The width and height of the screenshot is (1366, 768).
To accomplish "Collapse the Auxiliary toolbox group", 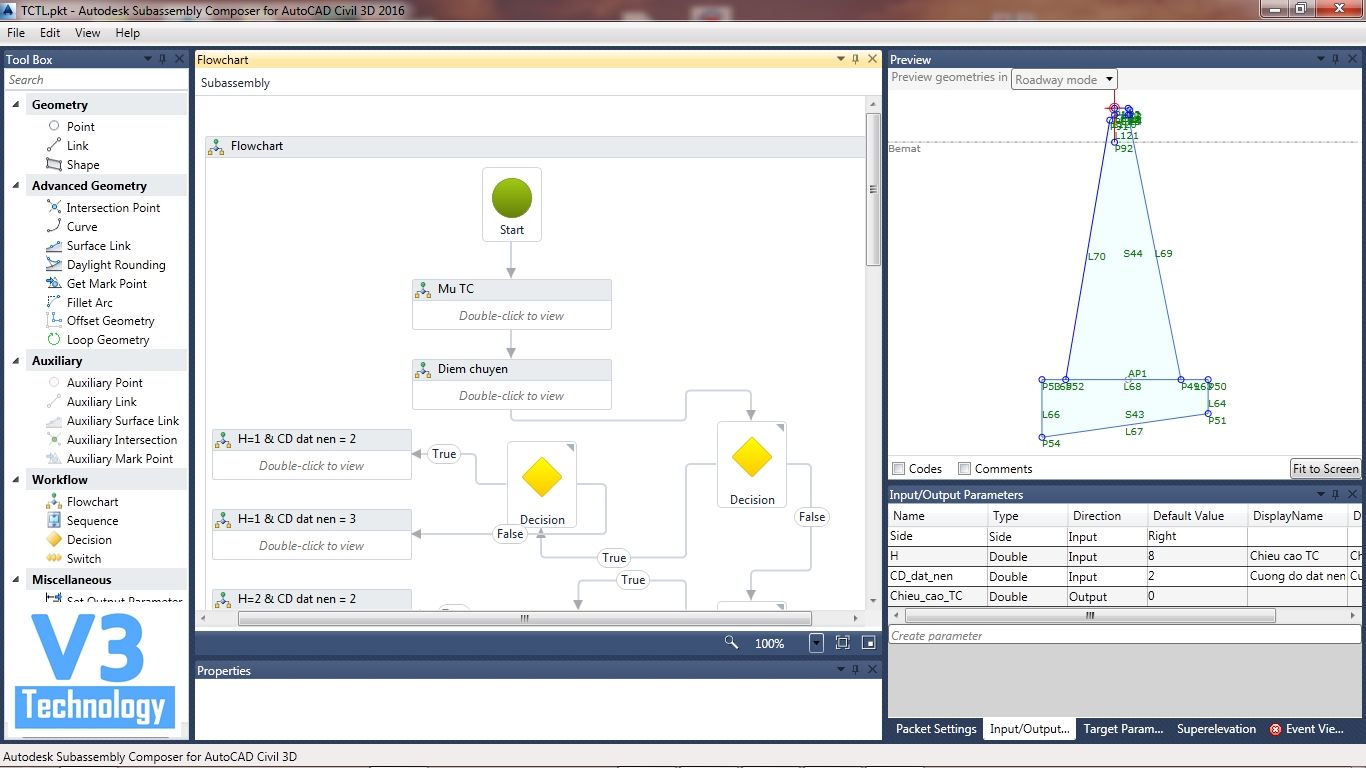I will tap(16, 361).
